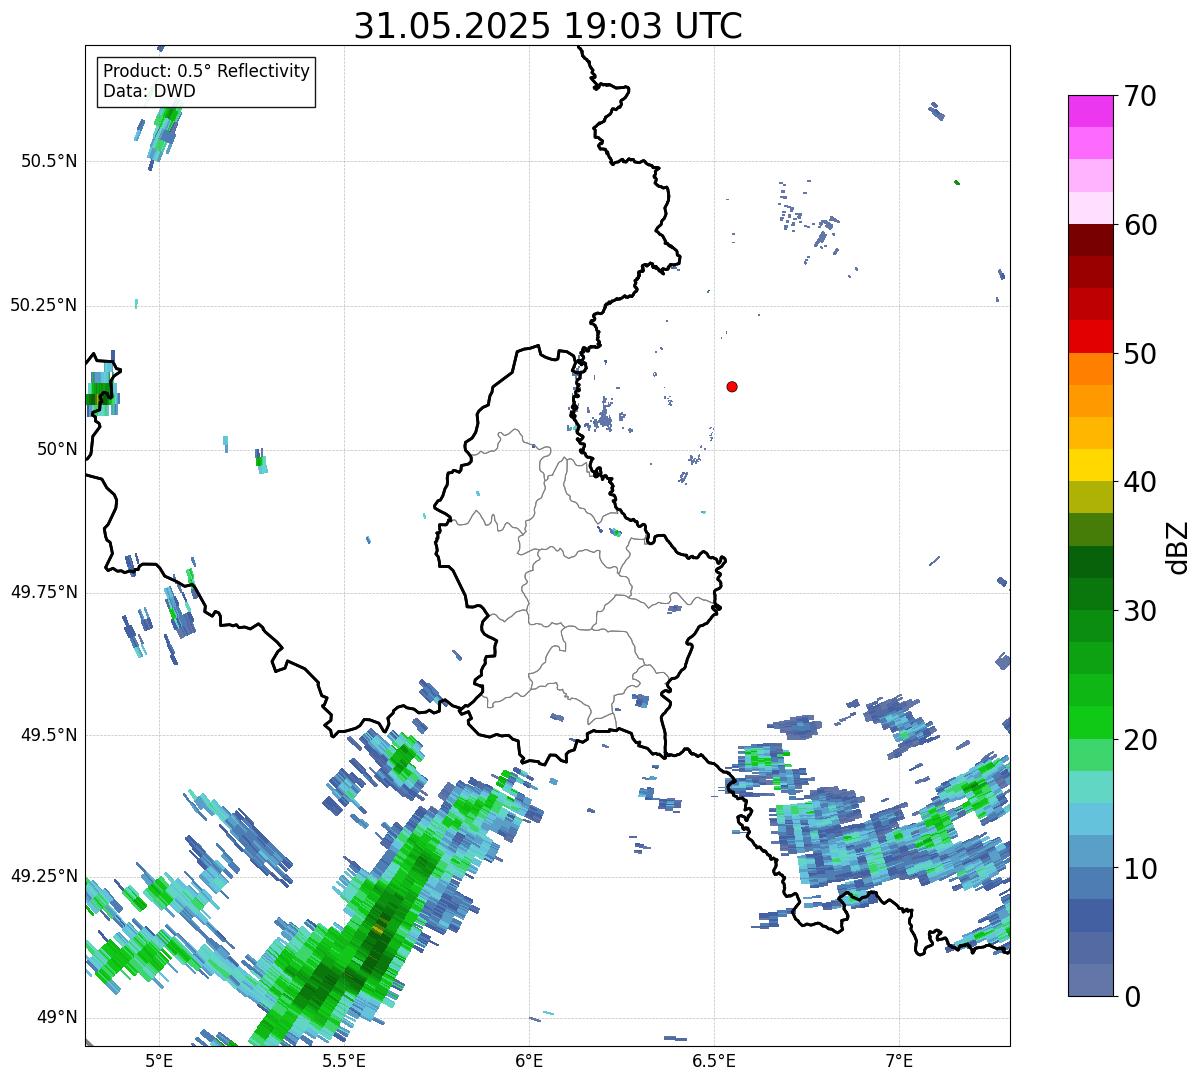Pick the magenta swatch at colorbar top
Screen dimensions: 1202x1081
point(1090,111)
